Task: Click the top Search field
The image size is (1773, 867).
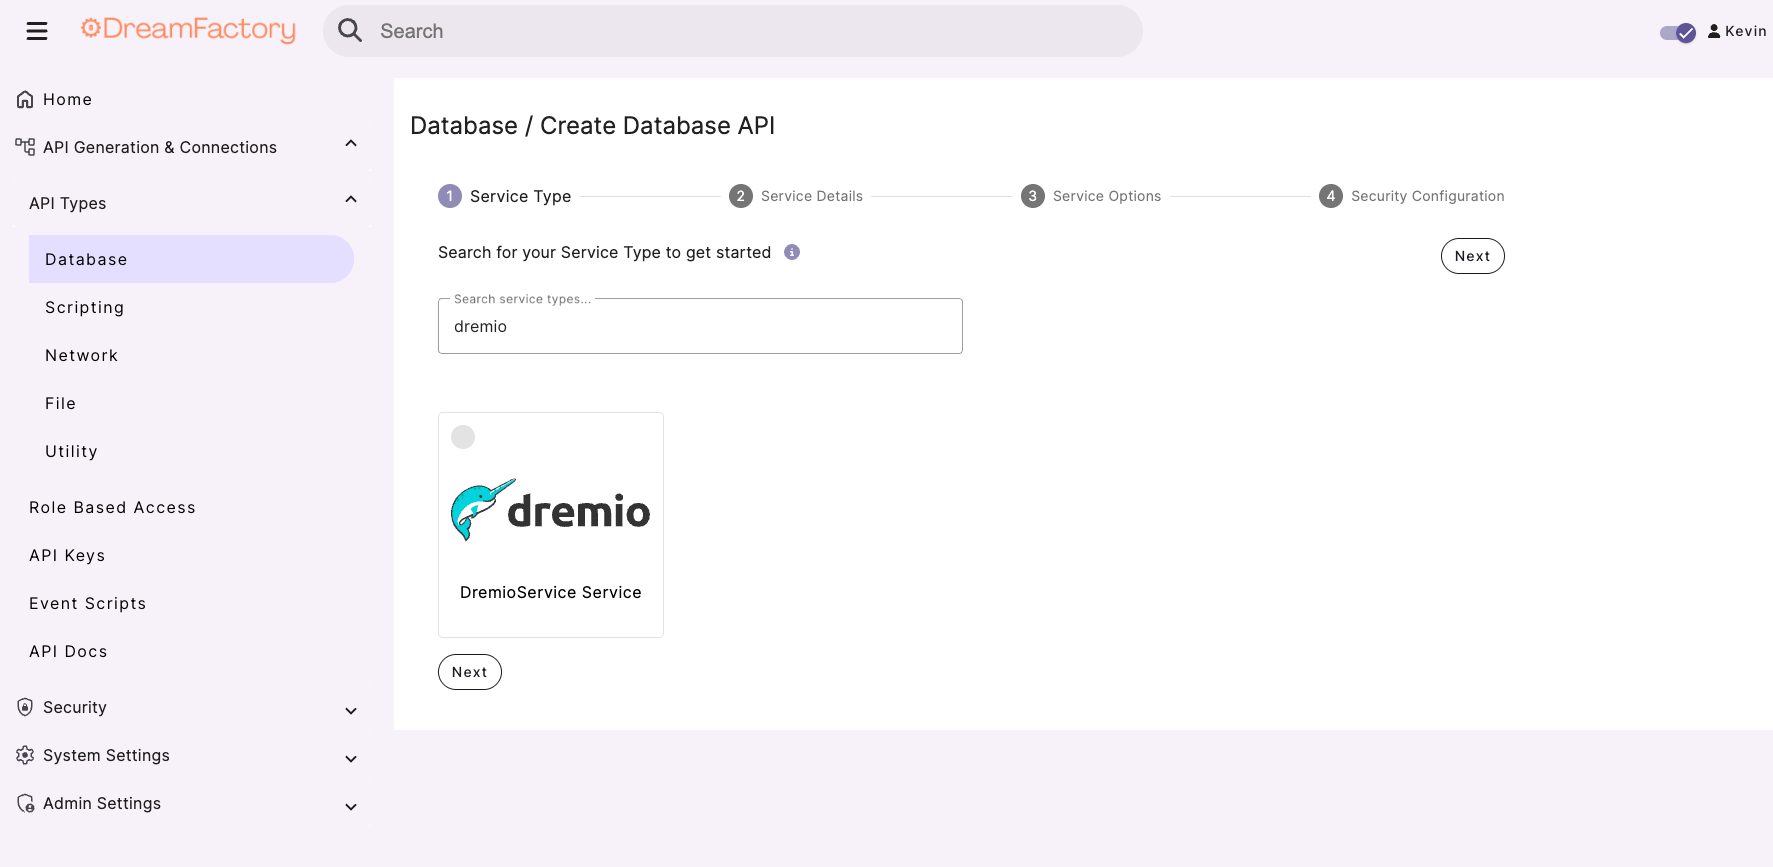Action: [x=732, y=31]
